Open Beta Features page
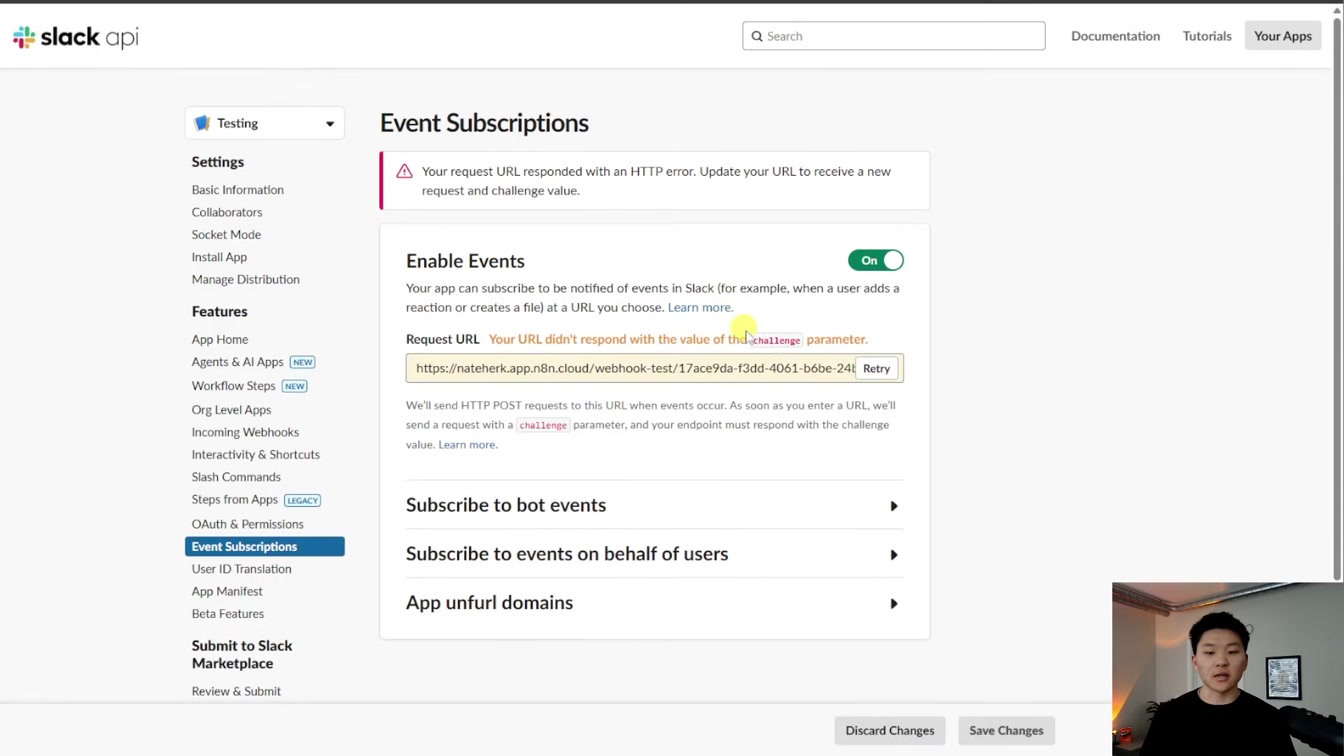Screen dimensions: 1344x756 (x=228, y=614)
